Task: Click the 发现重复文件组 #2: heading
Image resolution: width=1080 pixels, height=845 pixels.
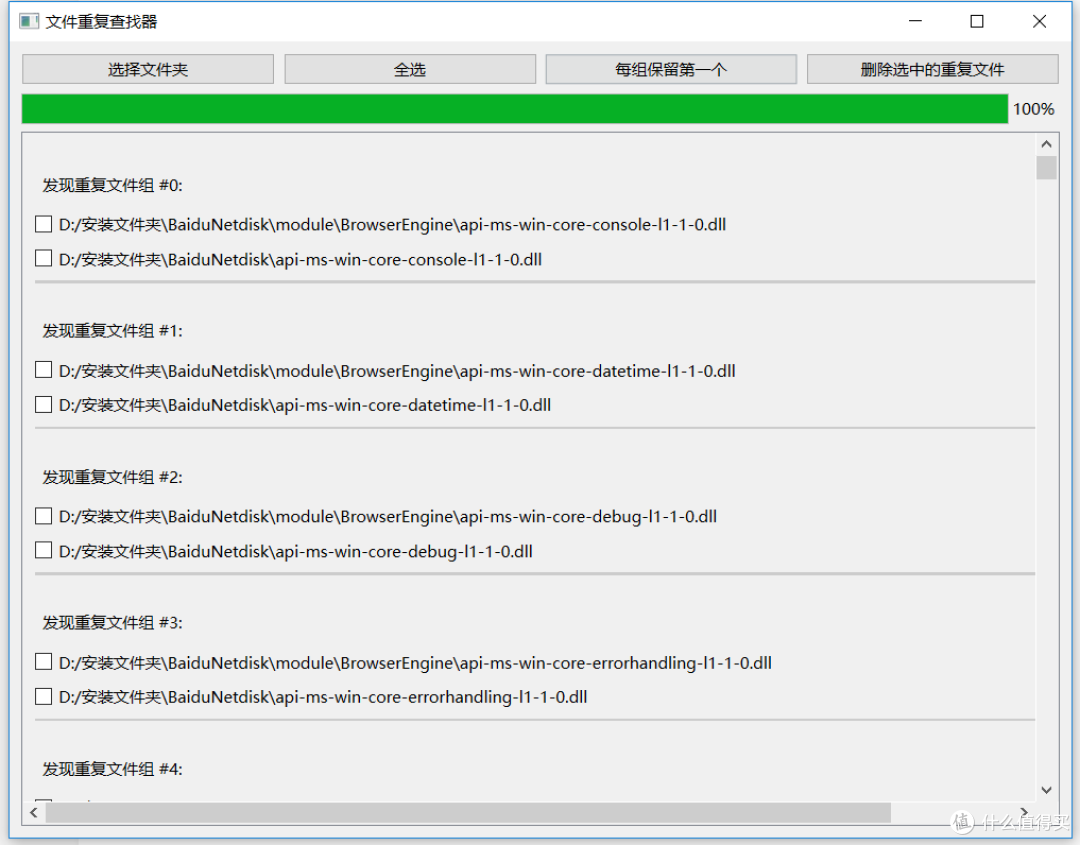Action: click(x=112, y=477)
